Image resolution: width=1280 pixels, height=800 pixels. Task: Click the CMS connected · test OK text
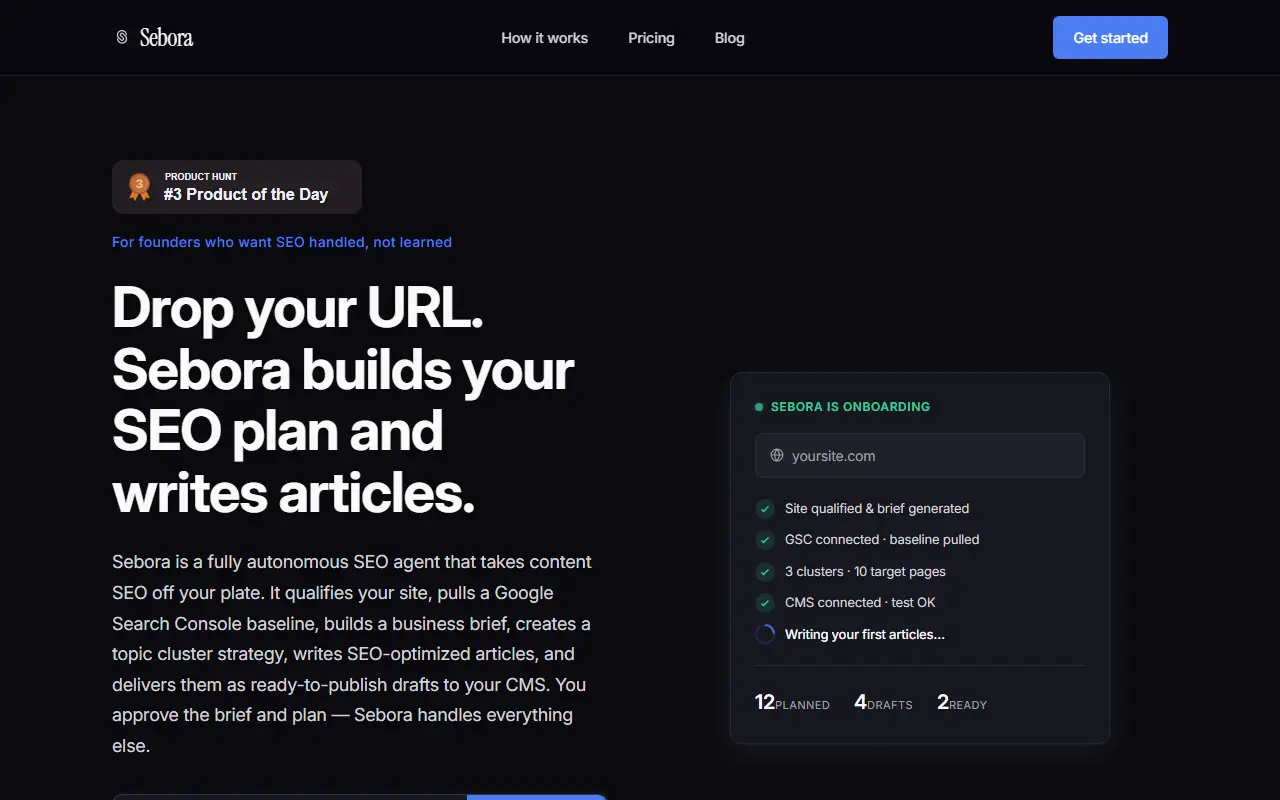(860, 603)
